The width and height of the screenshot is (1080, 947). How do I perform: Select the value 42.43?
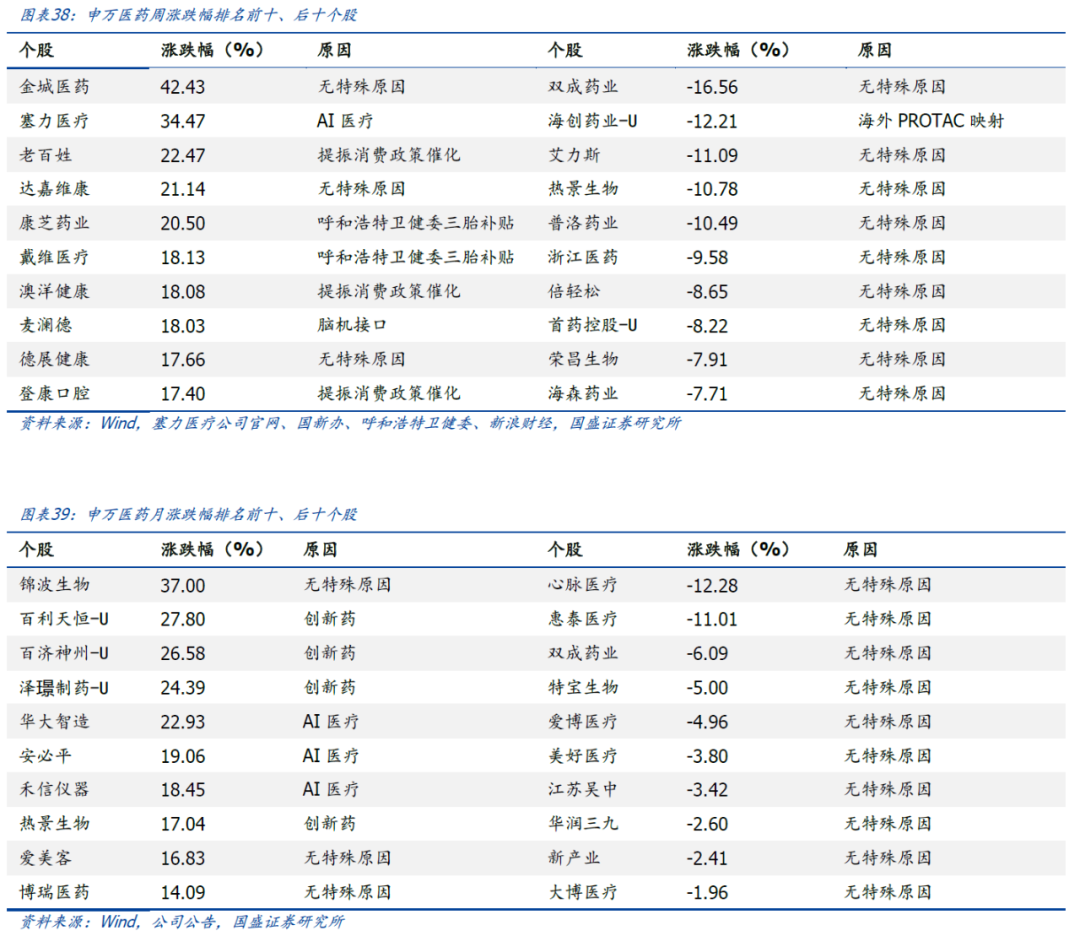point(183,87)
